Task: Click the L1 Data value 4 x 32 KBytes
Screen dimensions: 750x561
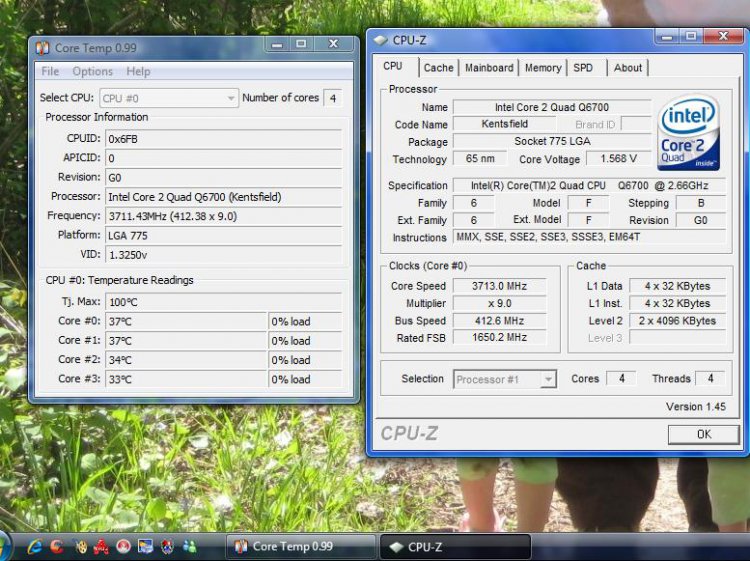Action: tap(677, 286)
